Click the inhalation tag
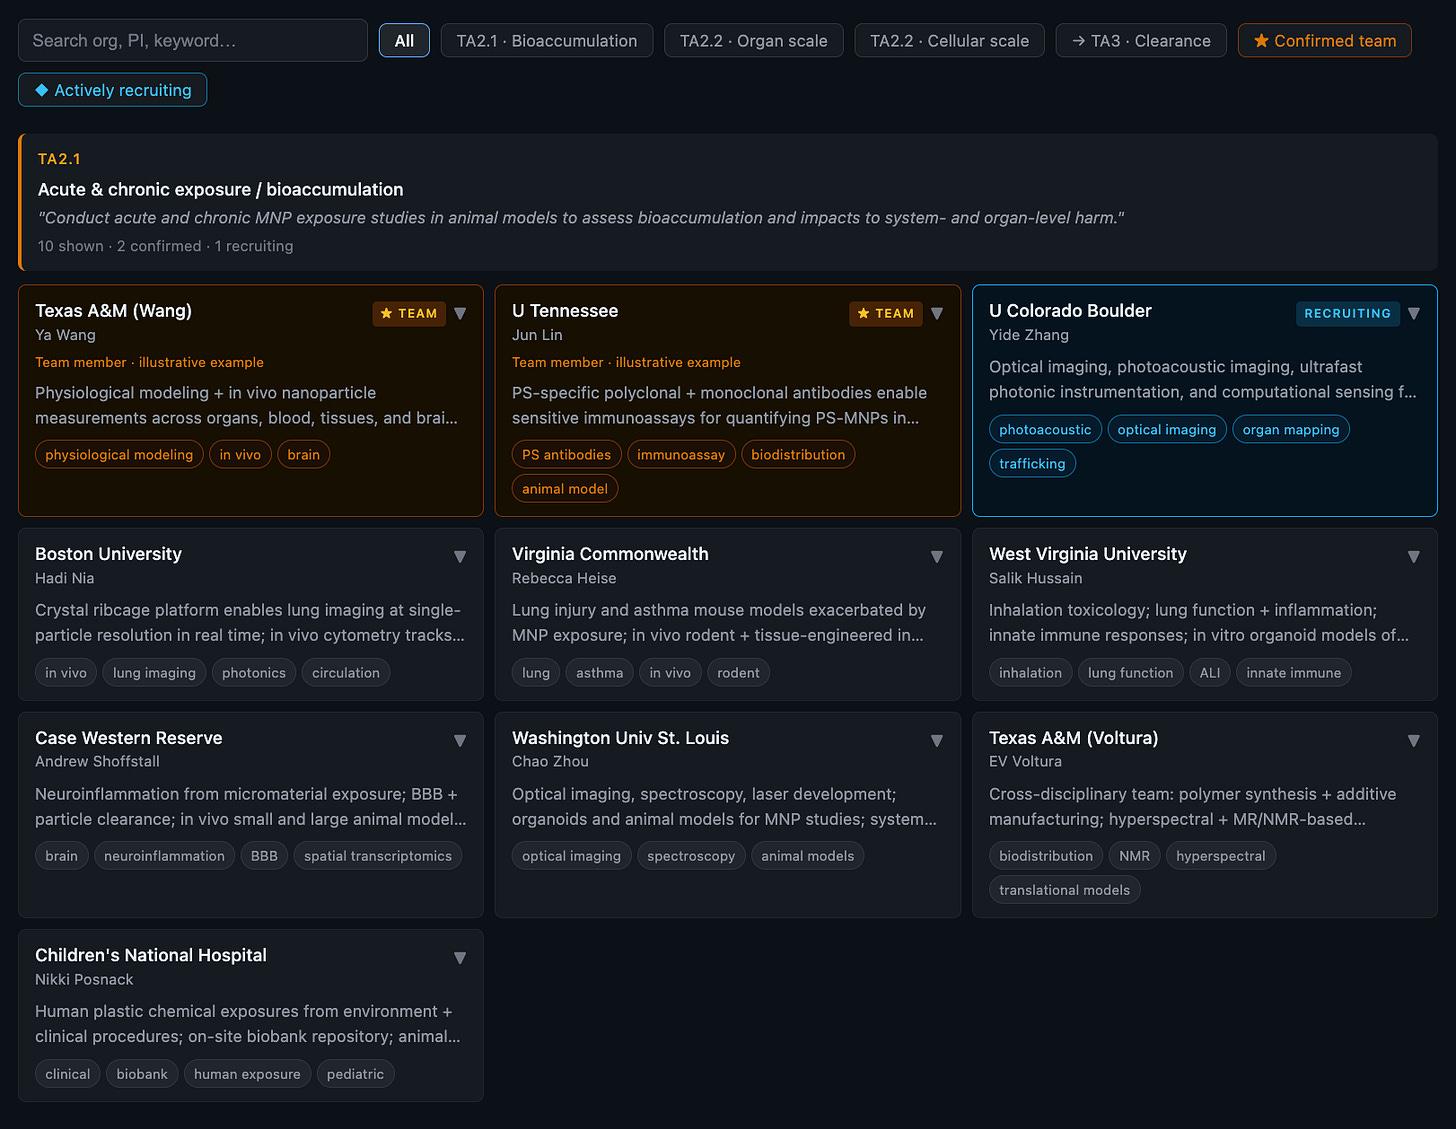Viewport: 1456px width, 1129px height. tap(1030, 673)
